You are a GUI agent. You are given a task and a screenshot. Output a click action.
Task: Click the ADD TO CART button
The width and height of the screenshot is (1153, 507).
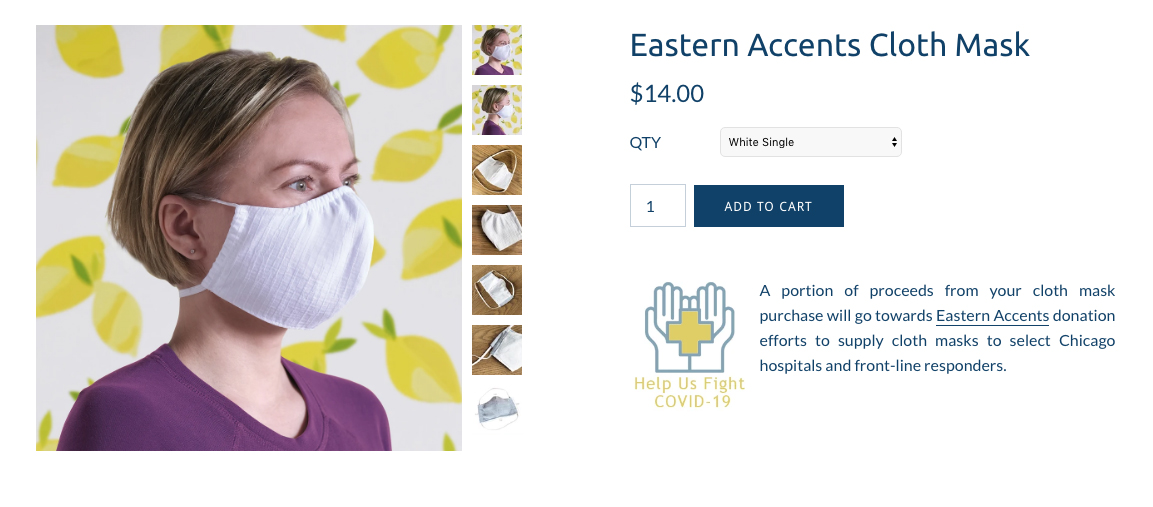tap(768, 206)
